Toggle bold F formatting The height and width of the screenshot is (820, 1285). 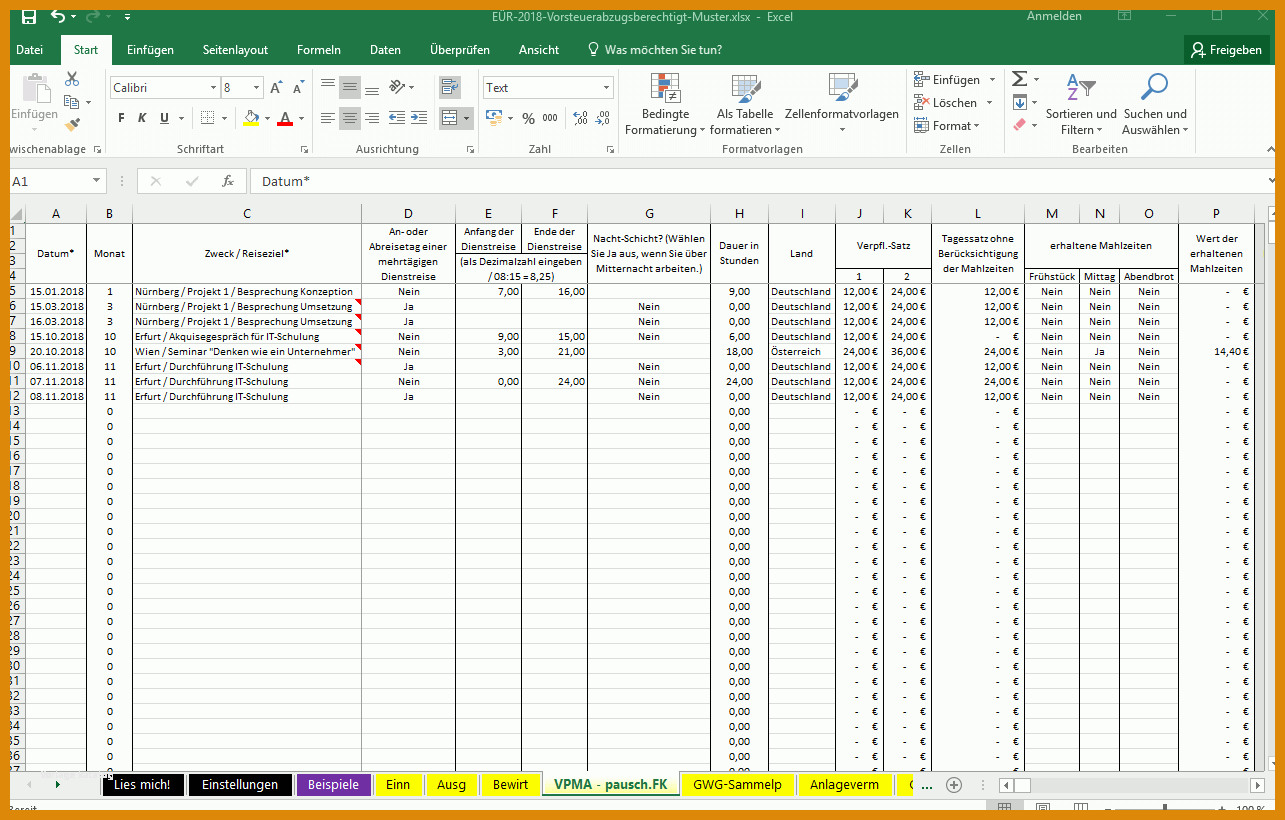(x=121, y=118)
